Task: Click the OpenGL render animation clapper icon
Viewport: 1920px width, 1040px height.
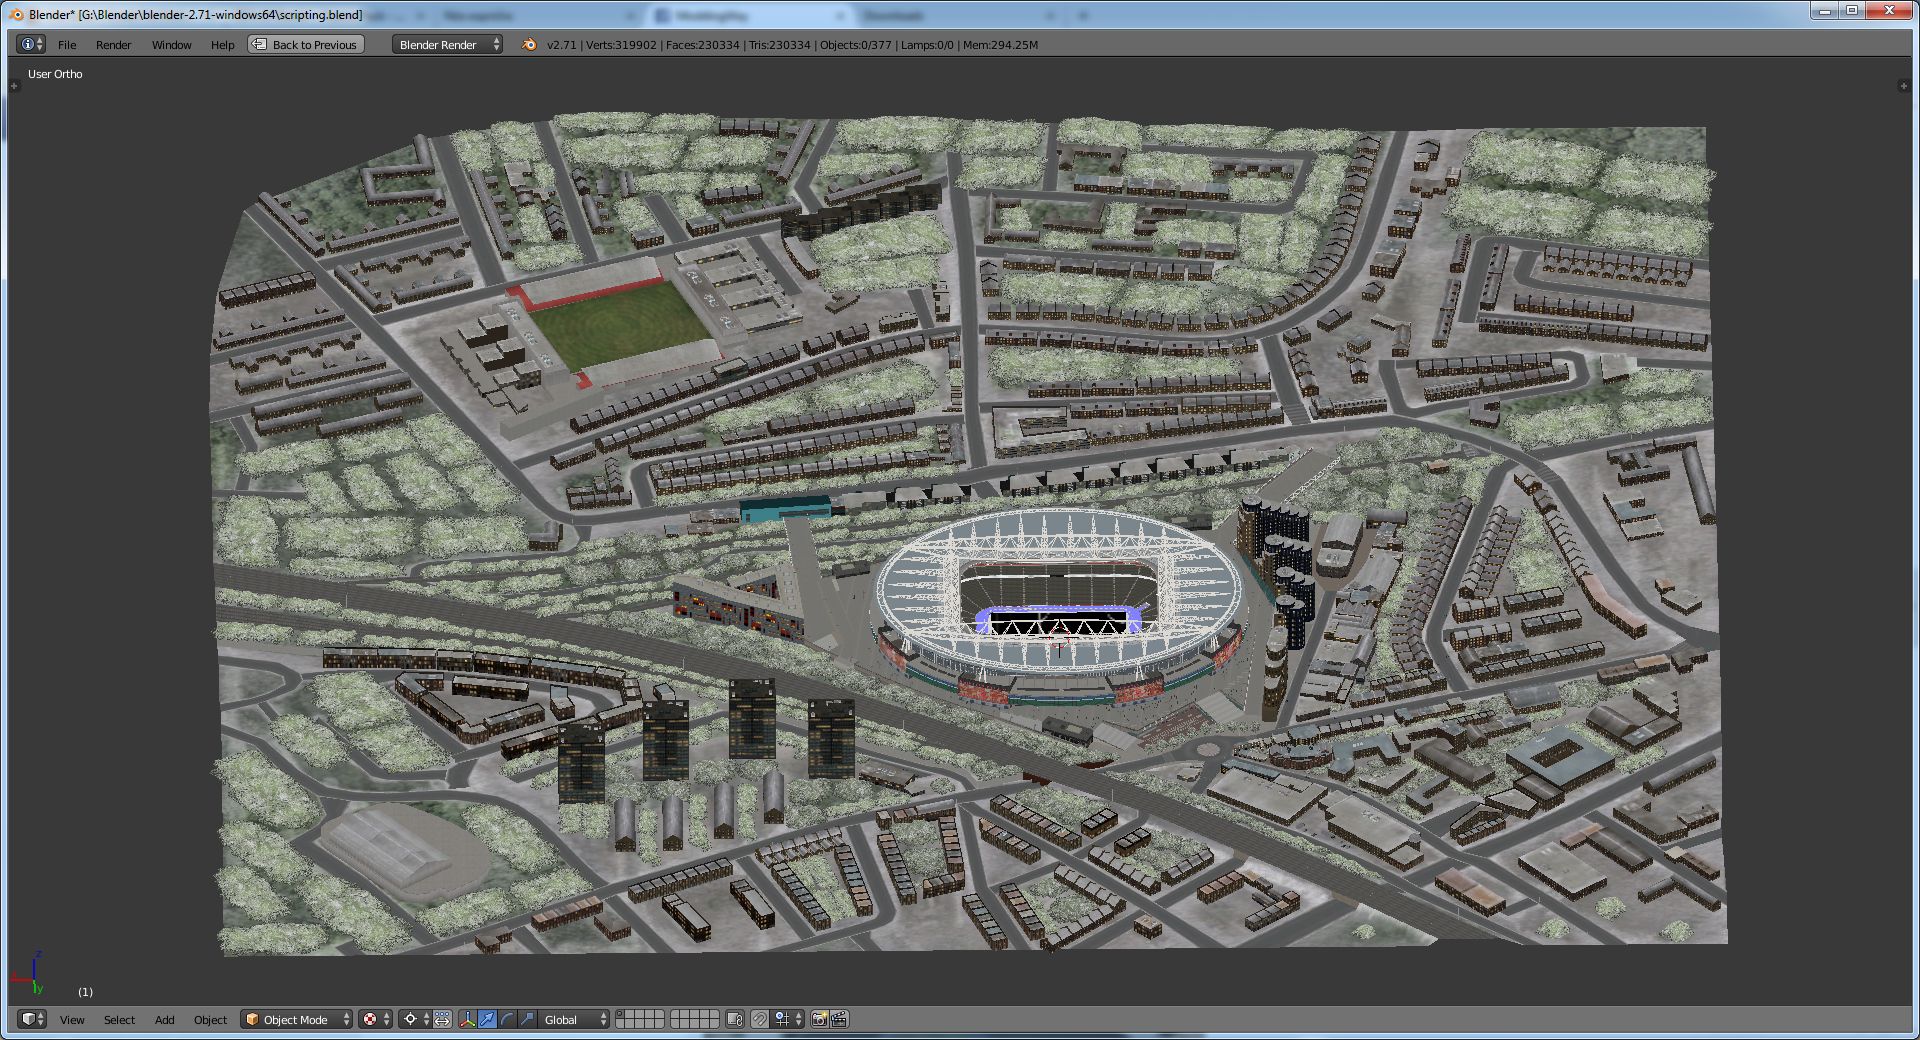Action: [839, 1019]
